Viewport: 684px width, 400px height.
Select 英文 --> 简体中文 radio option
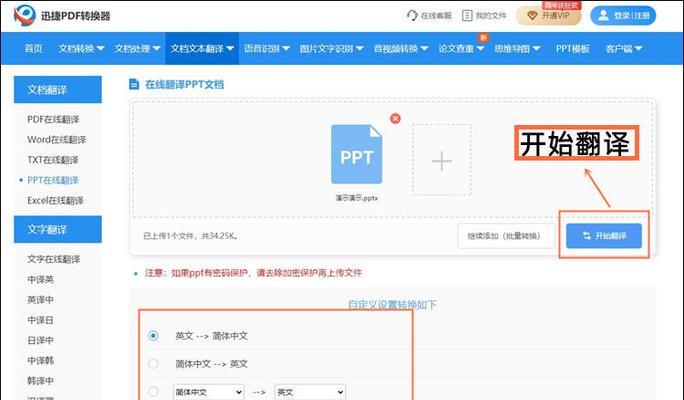pos(153,335)
